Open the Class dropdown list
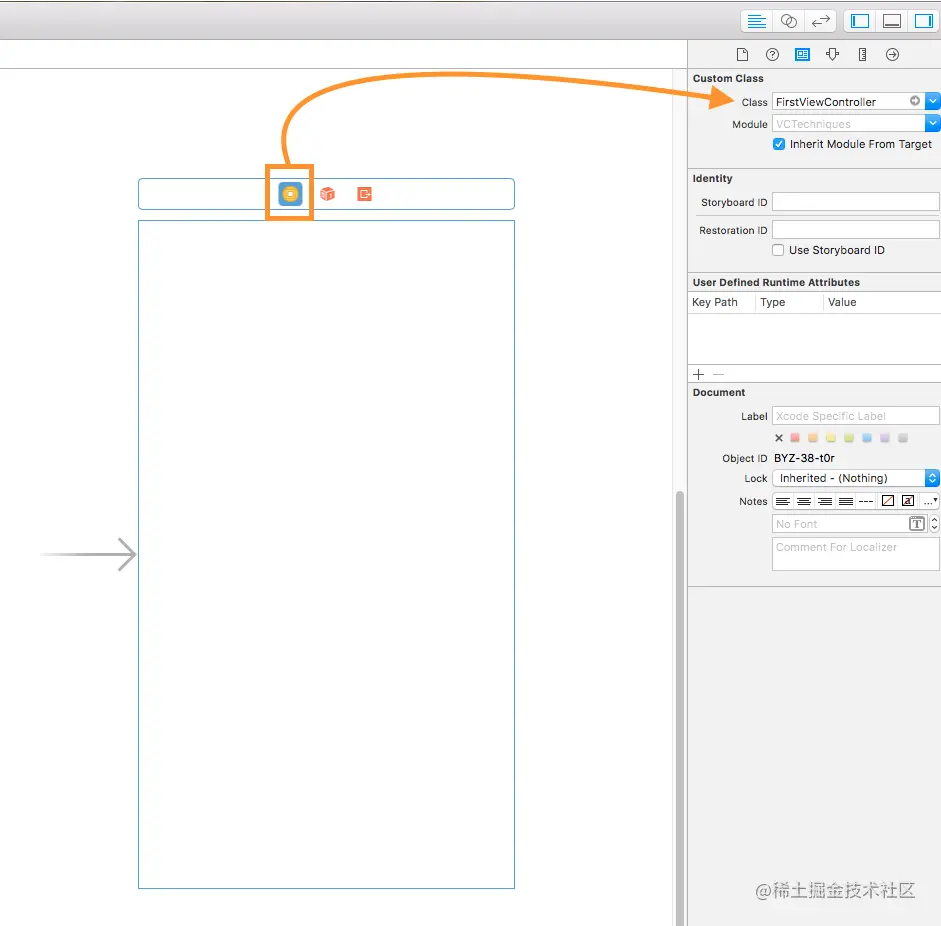This screenshot has height=926, width=941. click(x=933, y=101)
